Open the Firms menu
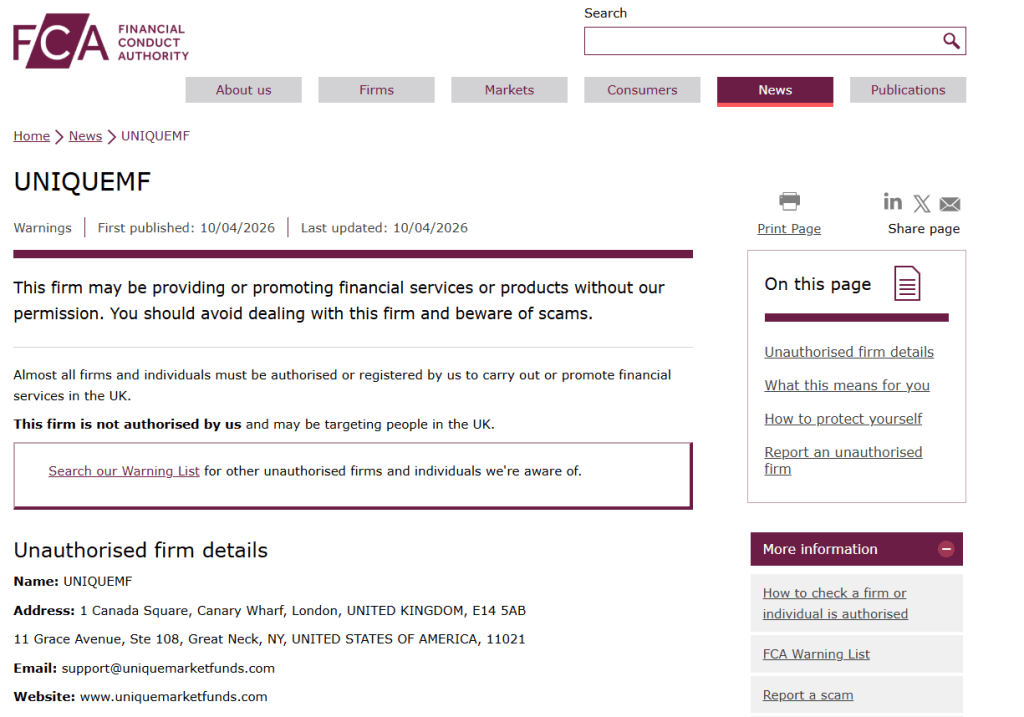 [x=376, y=90]
